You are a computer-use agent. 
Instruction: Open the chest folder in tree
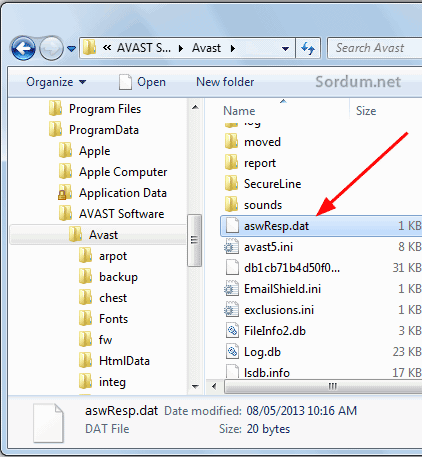click(113, 298)
